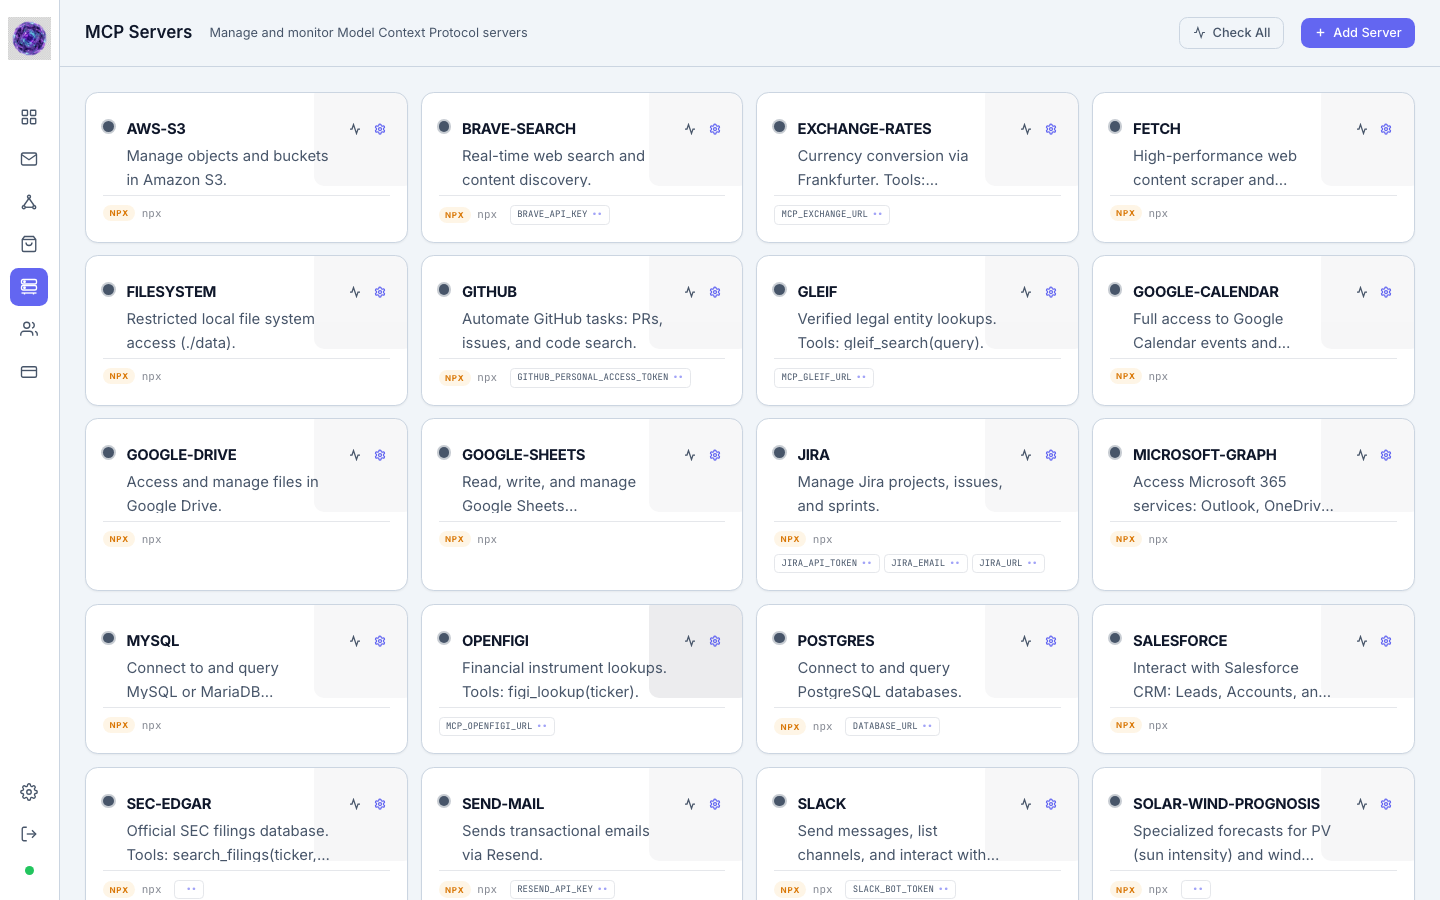Select the JIRA_EMAIL variable chip

click(926, 563)
